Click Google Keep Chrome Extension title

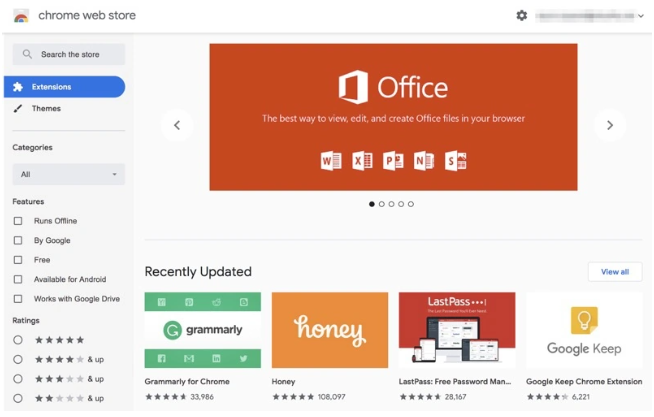click(584, 382)
